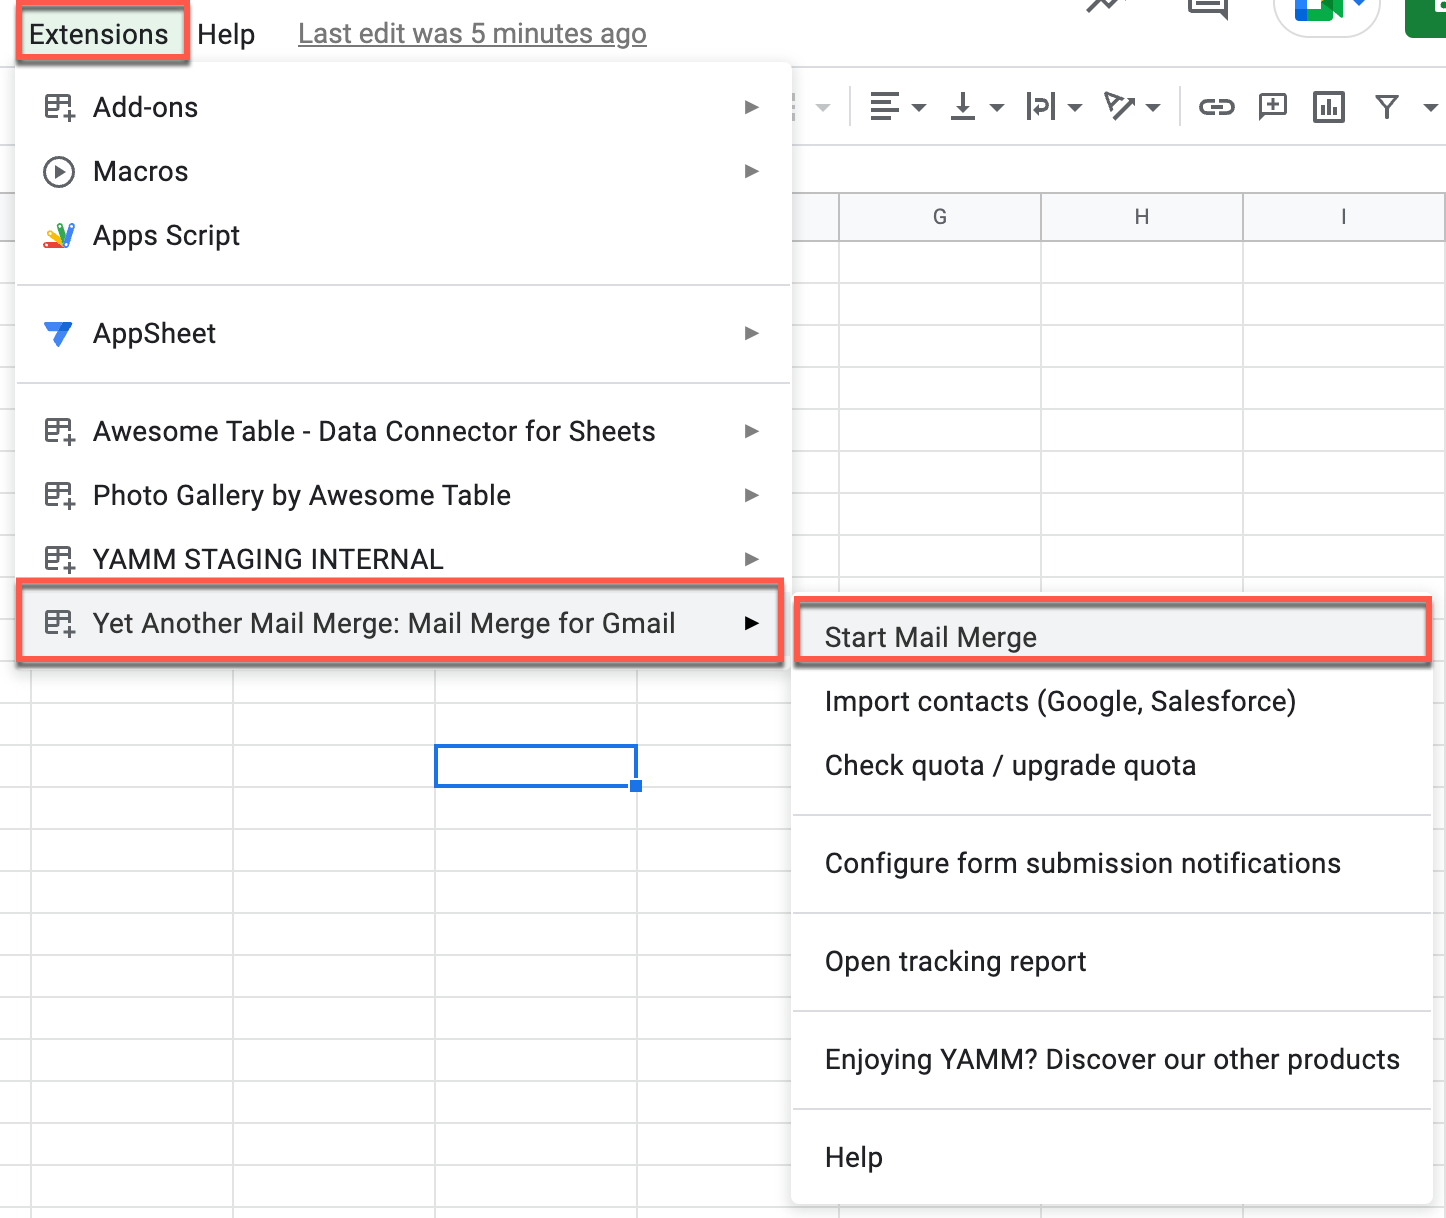Click the insert comment icon
The width and height of the screenshot is (1446, 1218).
click(x=1272, y=107)
